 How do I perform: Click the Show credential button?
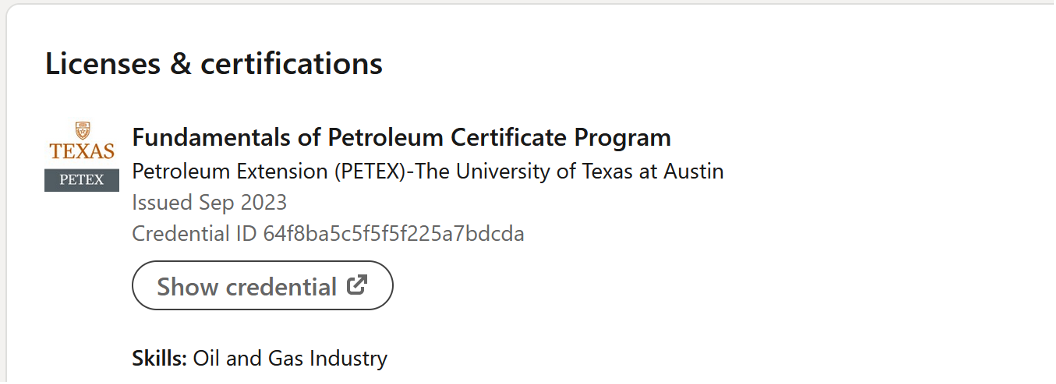tap(262, 286)
